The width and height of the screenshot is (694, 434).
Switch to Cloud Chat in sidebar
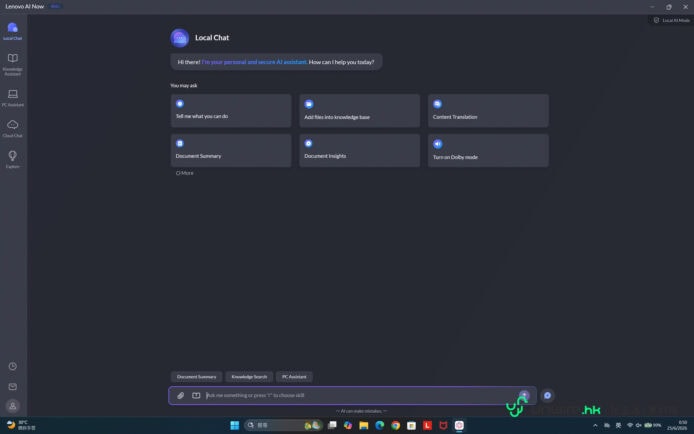coord(12,129)
